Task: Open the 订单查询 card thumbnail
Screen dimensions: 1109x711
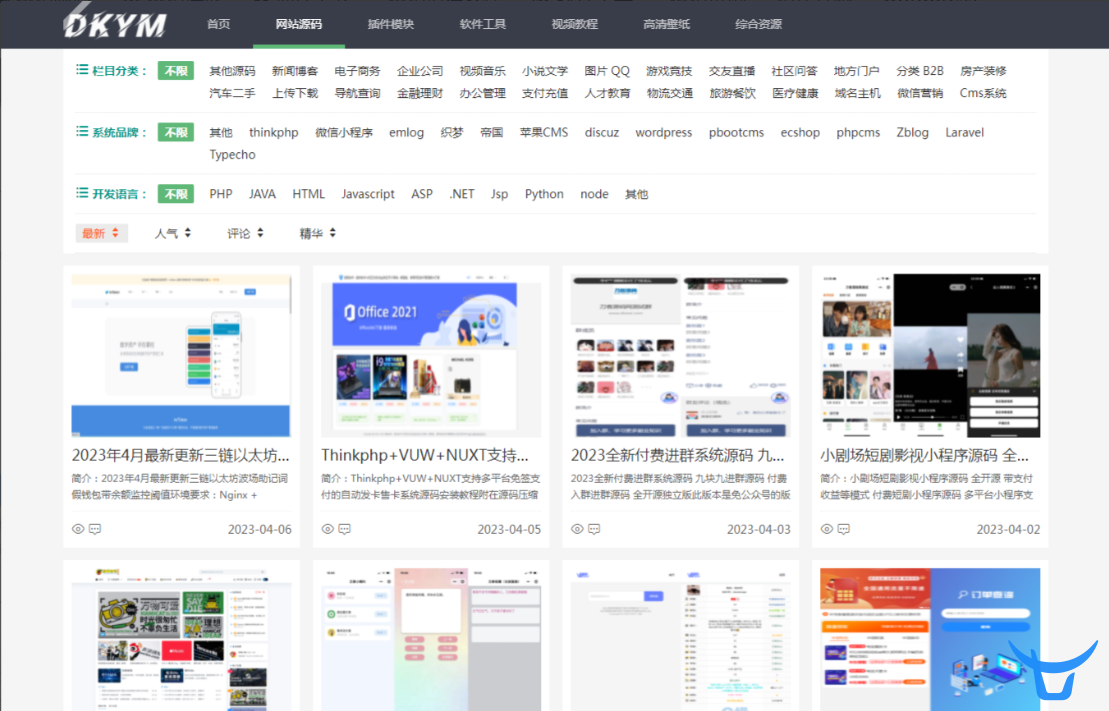Action: point(930,639)
